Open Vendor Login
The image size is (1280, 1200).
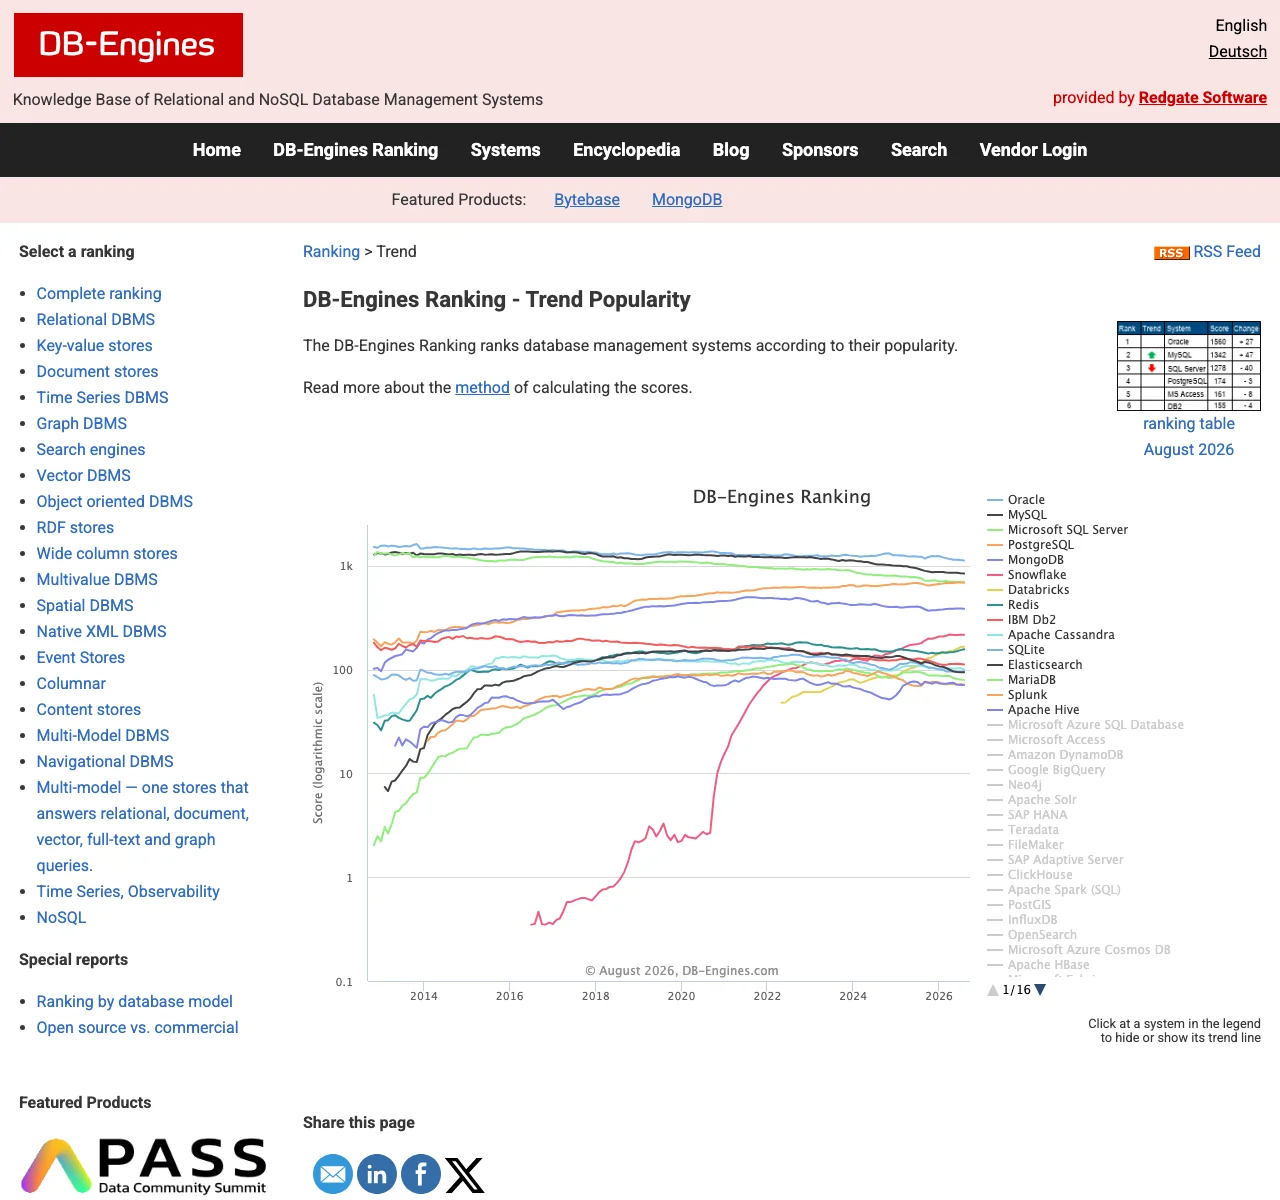1033,150
